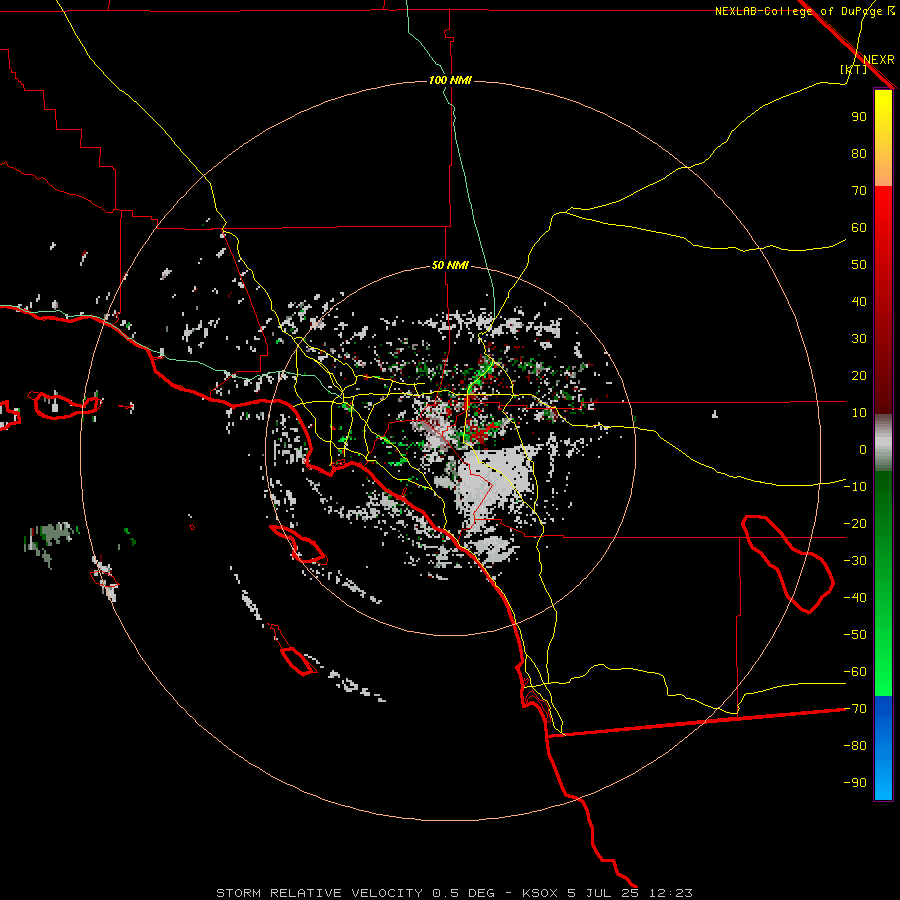
Task: Click the 50 NMI range ring label
Action: coord(450,265)
